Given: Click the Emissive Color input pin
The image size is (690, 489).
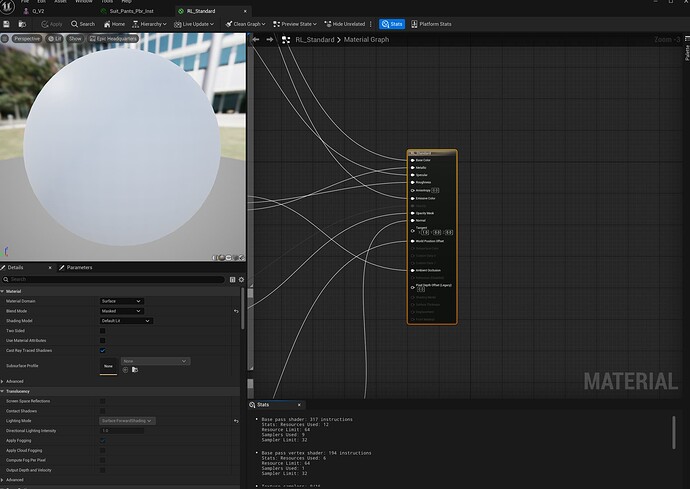Looking at the screenshot, I should point(413,198).
